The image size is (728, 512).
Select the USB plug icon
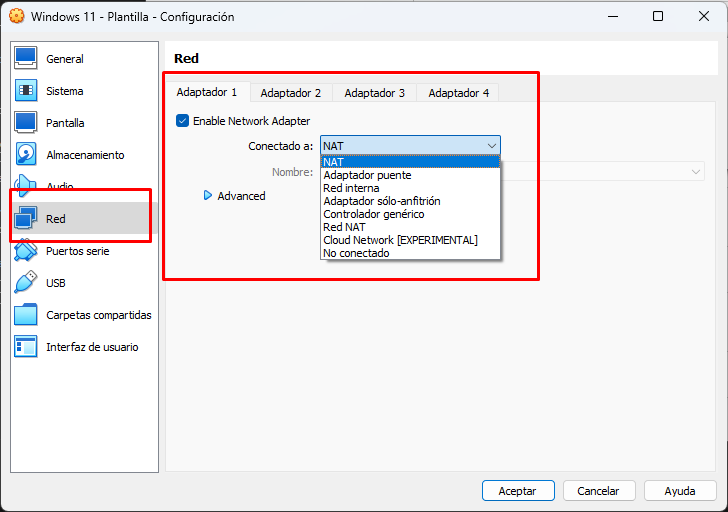[26, 282]
